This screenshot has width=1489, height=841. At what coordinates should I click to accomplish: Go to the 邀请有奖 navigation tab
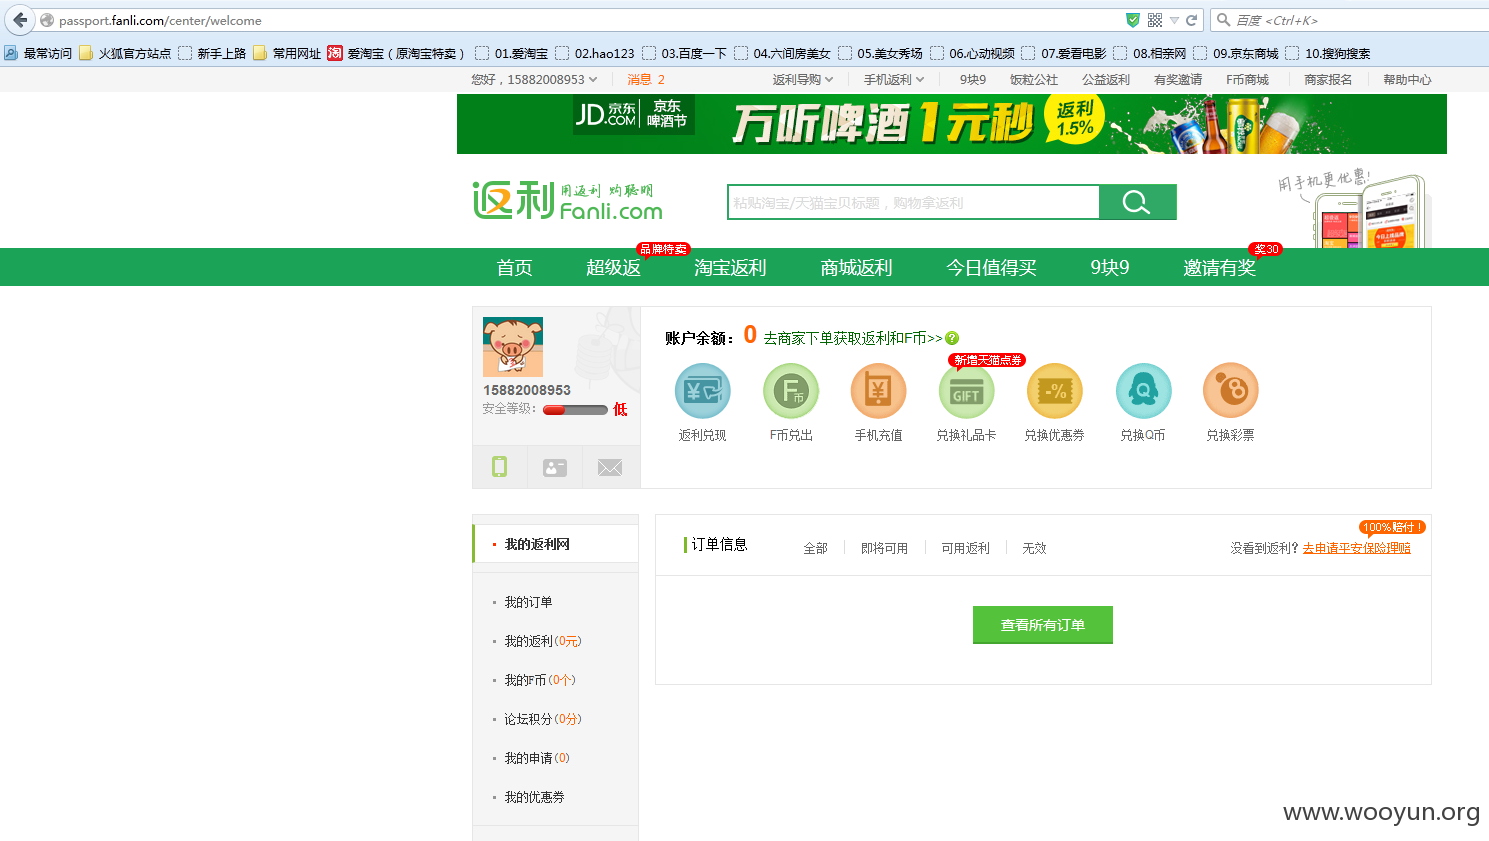tap(1219, 267)
